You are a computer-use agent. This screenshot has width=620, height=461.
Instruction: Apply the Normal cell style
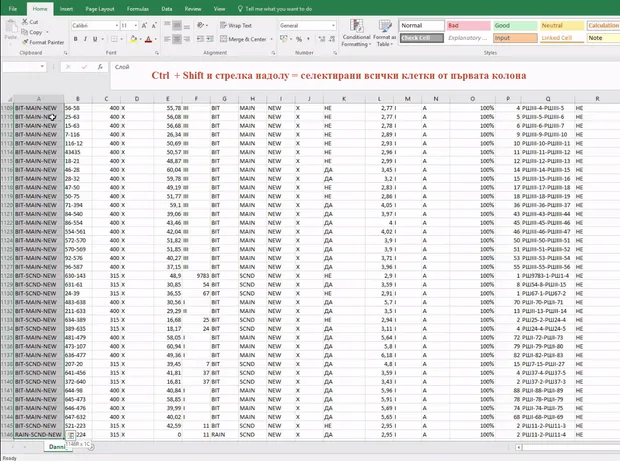(422, 26)
